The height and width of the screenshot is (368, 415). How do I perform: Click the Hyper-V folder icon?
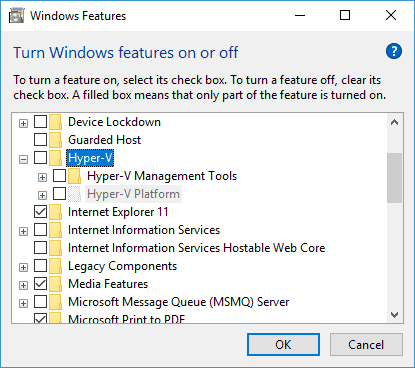click(x=55, y=158)
